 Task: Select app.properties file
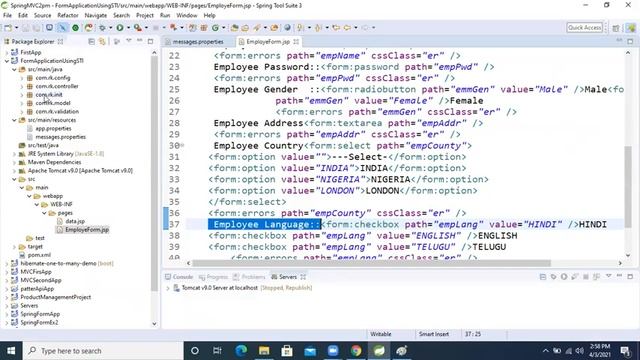[x=53, y=128]
